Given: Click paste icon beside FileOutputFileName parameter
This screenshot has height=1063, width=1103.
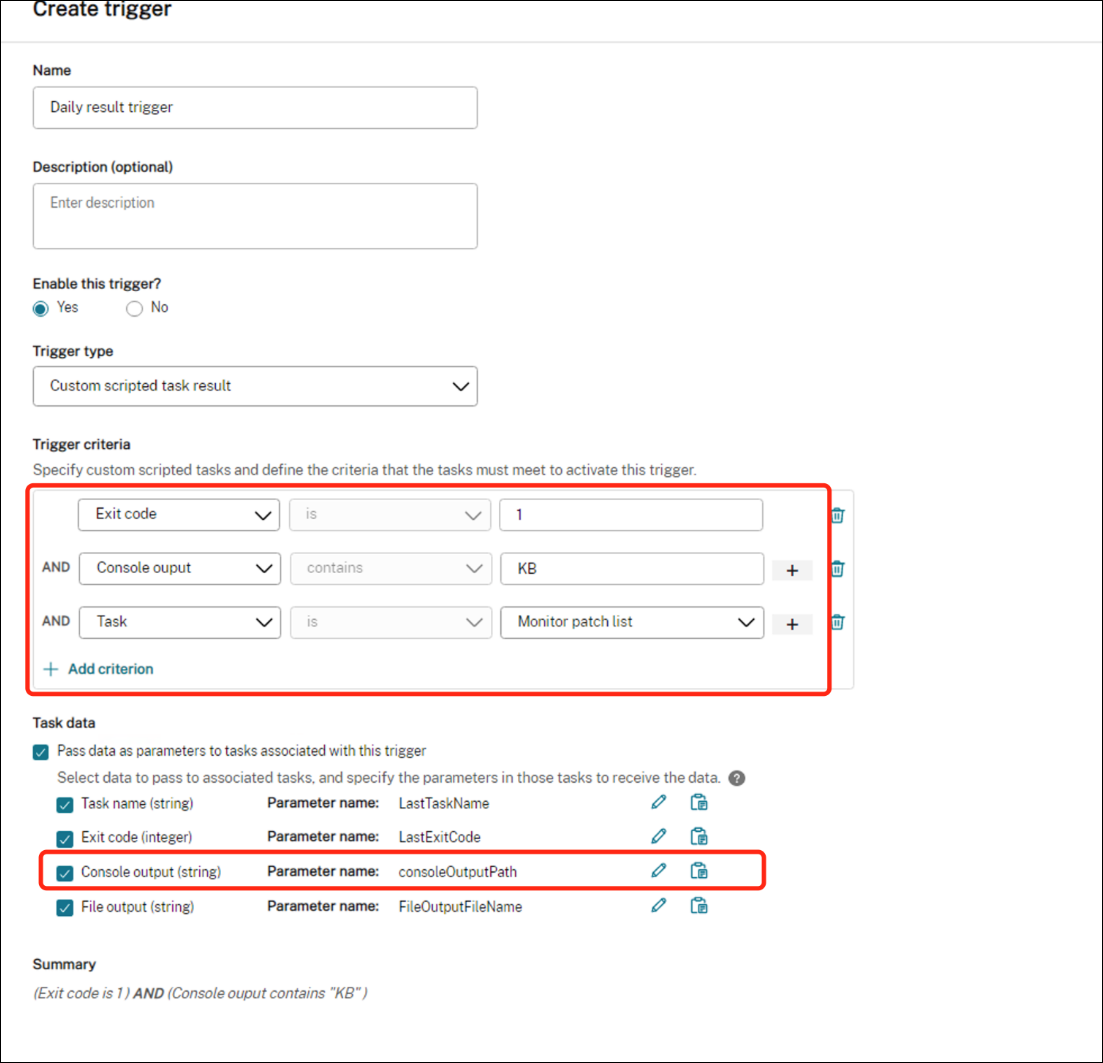Looking at the screenshot, I should point(700,906).
